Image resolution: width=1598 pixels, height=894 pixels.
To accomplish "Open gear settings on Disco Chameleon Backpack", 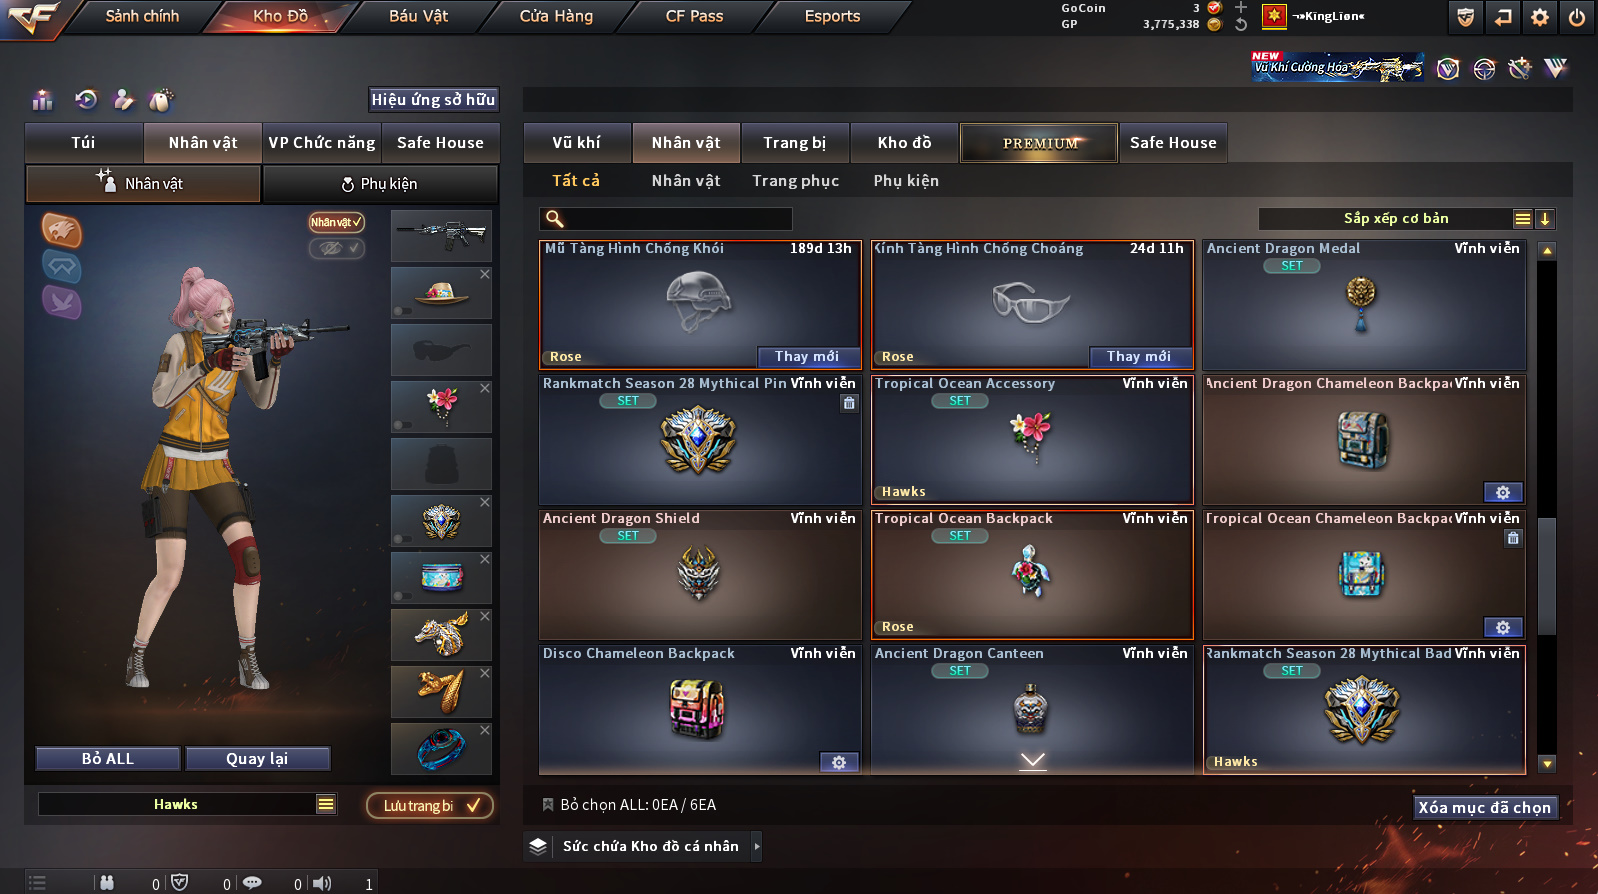I will click(839, 762).
